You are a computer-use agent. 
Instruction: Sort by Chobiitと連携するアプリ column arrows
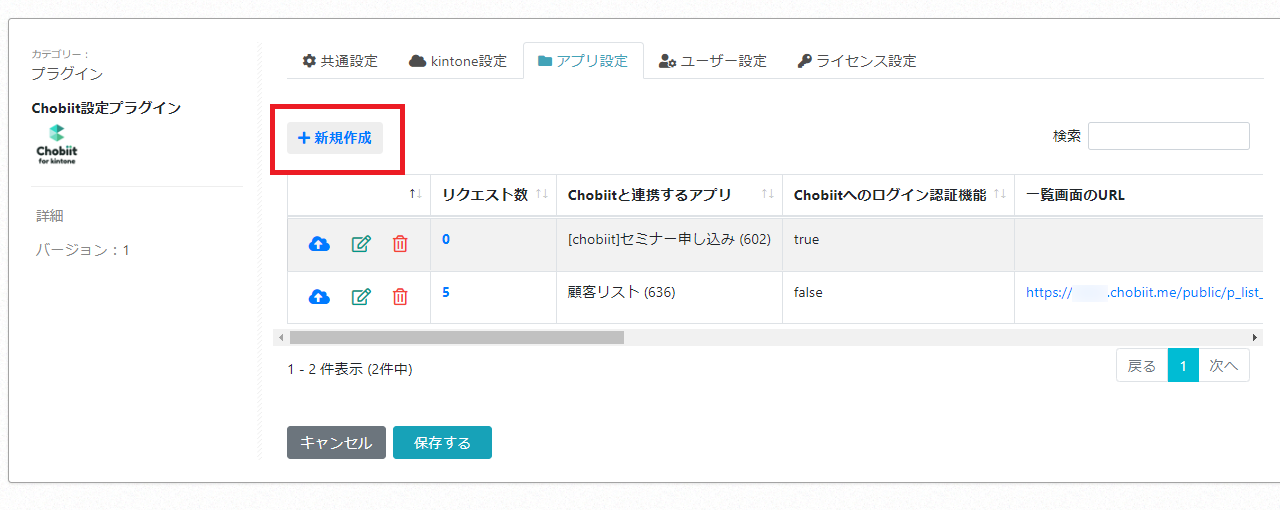coord(768,194)
